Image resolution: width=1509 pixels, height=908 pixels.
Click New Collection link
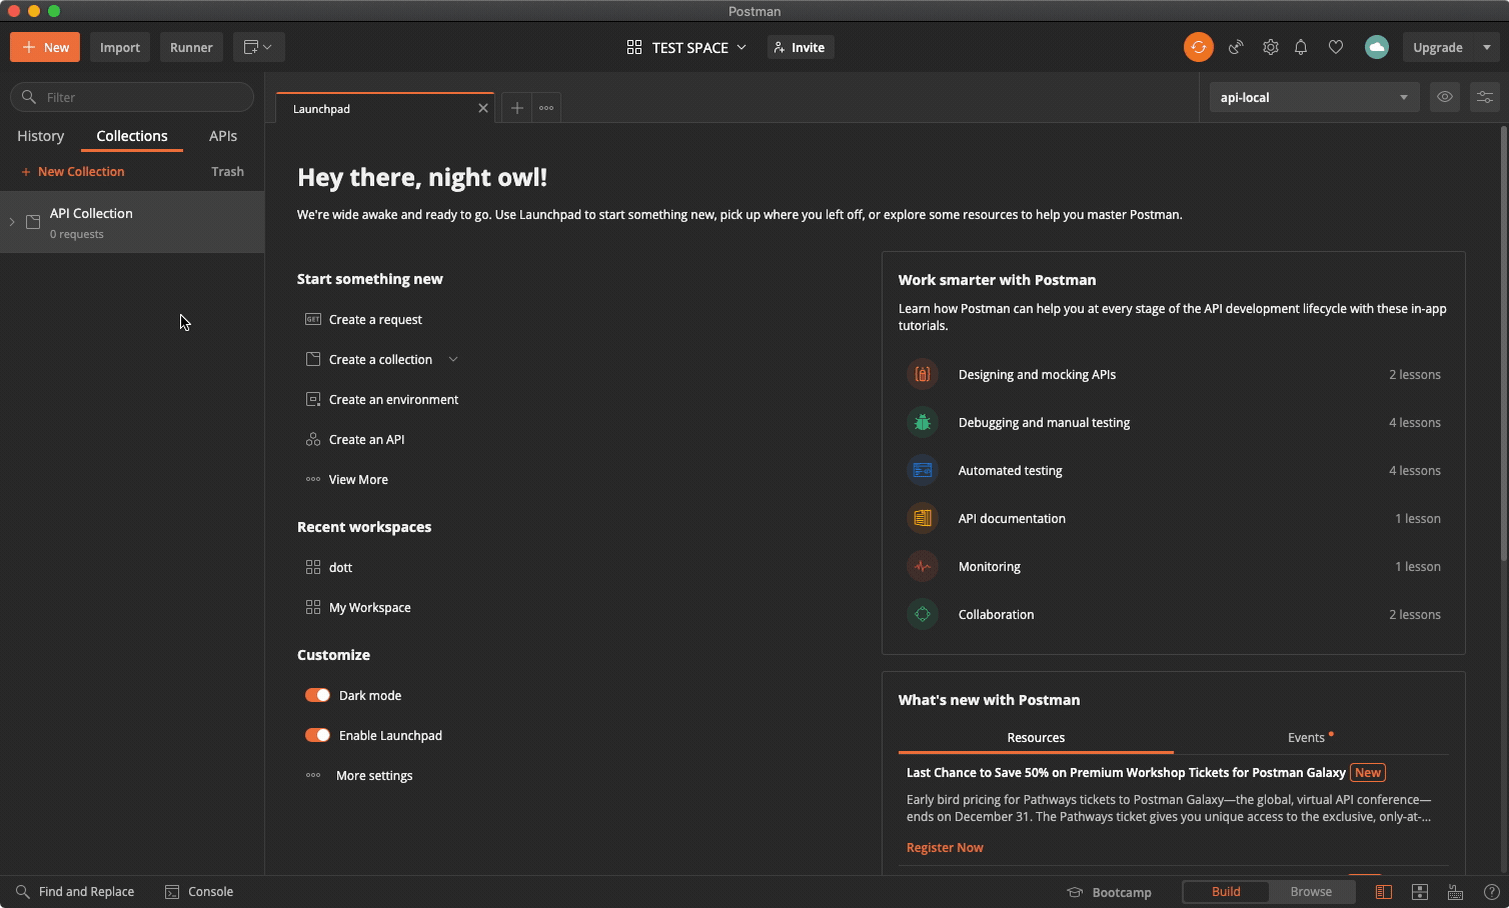(73, 172)
